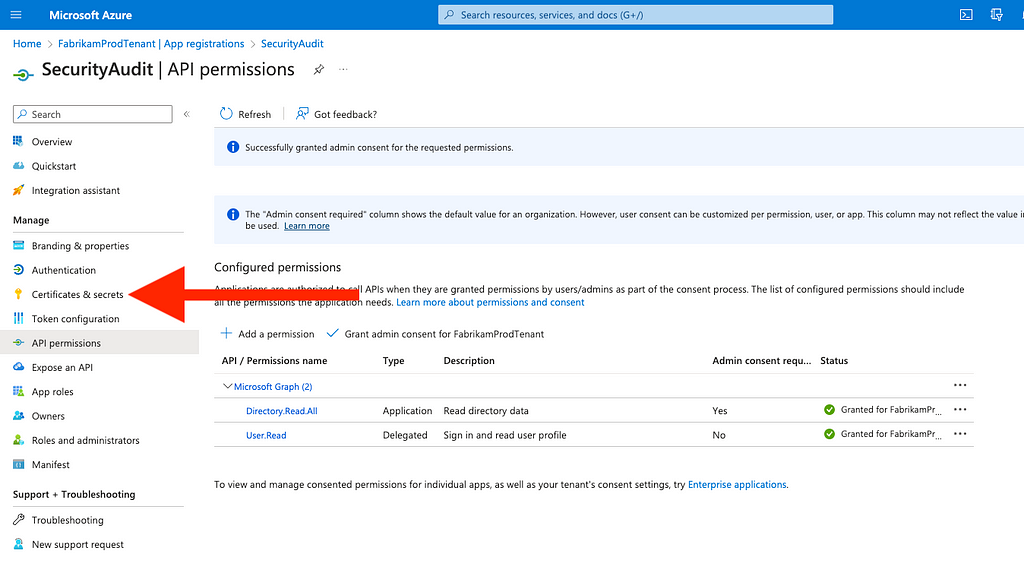Image resolution: width=1024 pixels, height=580 pixels.
Task: Open options menu for Directory.Read.All row
Action: [x=960, y=410]
